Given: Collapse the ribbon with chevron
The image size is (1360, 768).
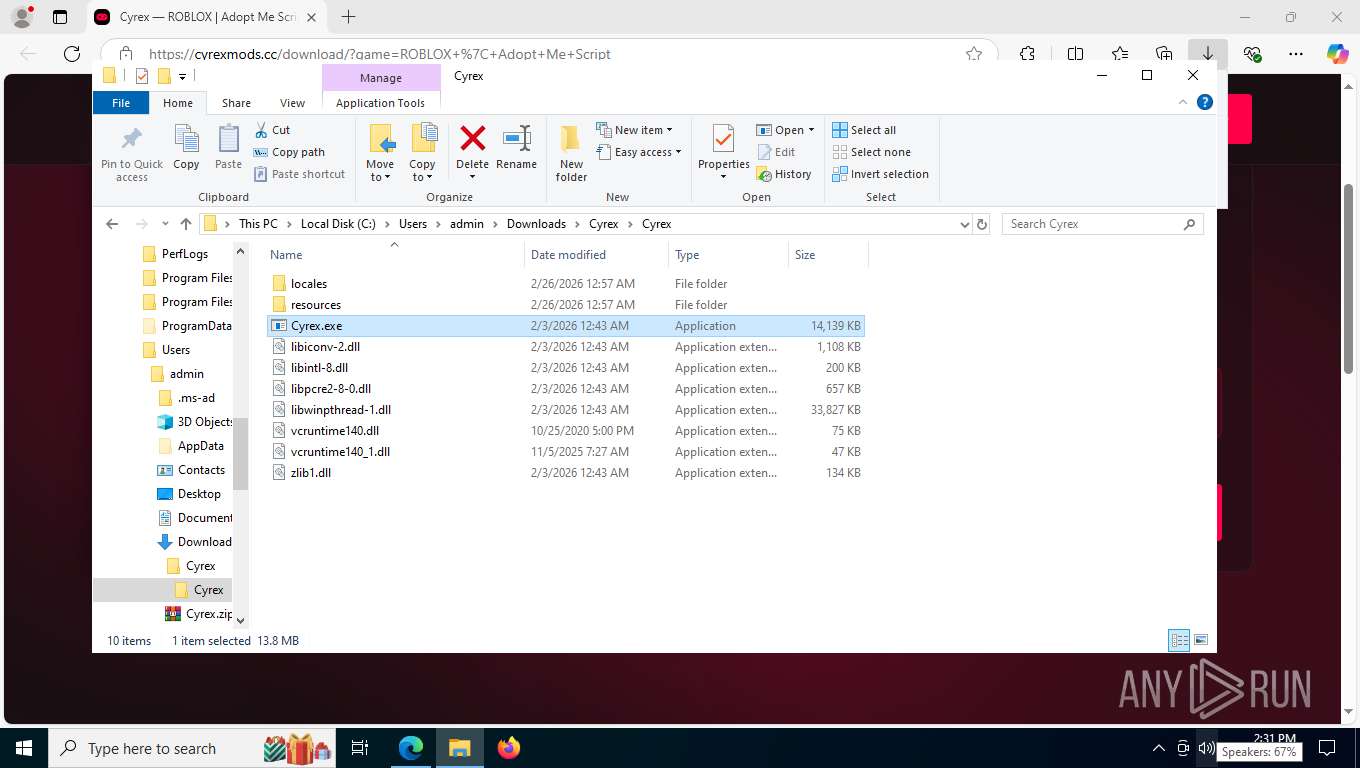Looking at the screenshot, I should [1184, 102].
